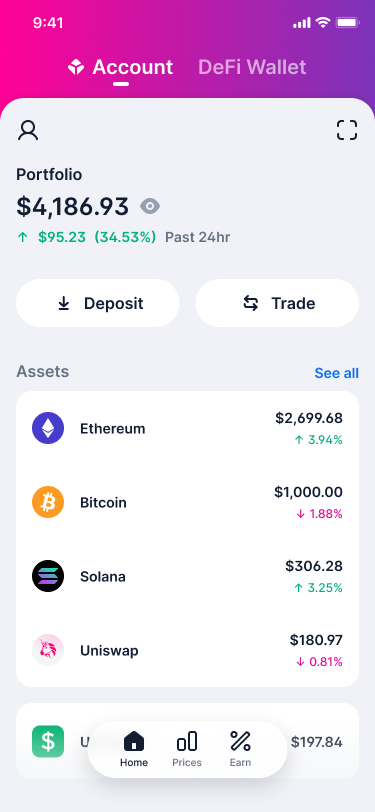This screenshot has width=375, height=812.
Task: Tap the Trade button
Action: click(x=277, y=303)
